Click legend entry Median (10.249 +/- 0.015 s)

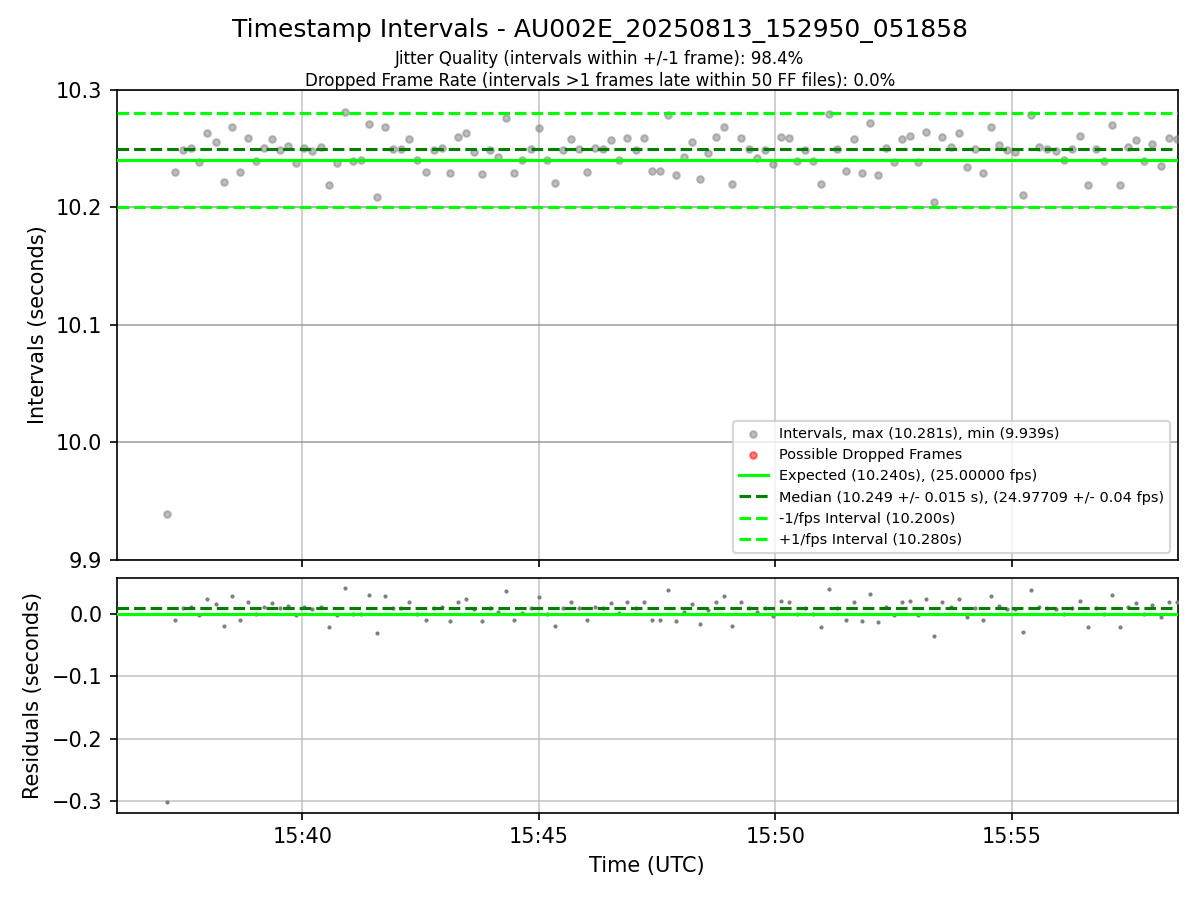971,497
